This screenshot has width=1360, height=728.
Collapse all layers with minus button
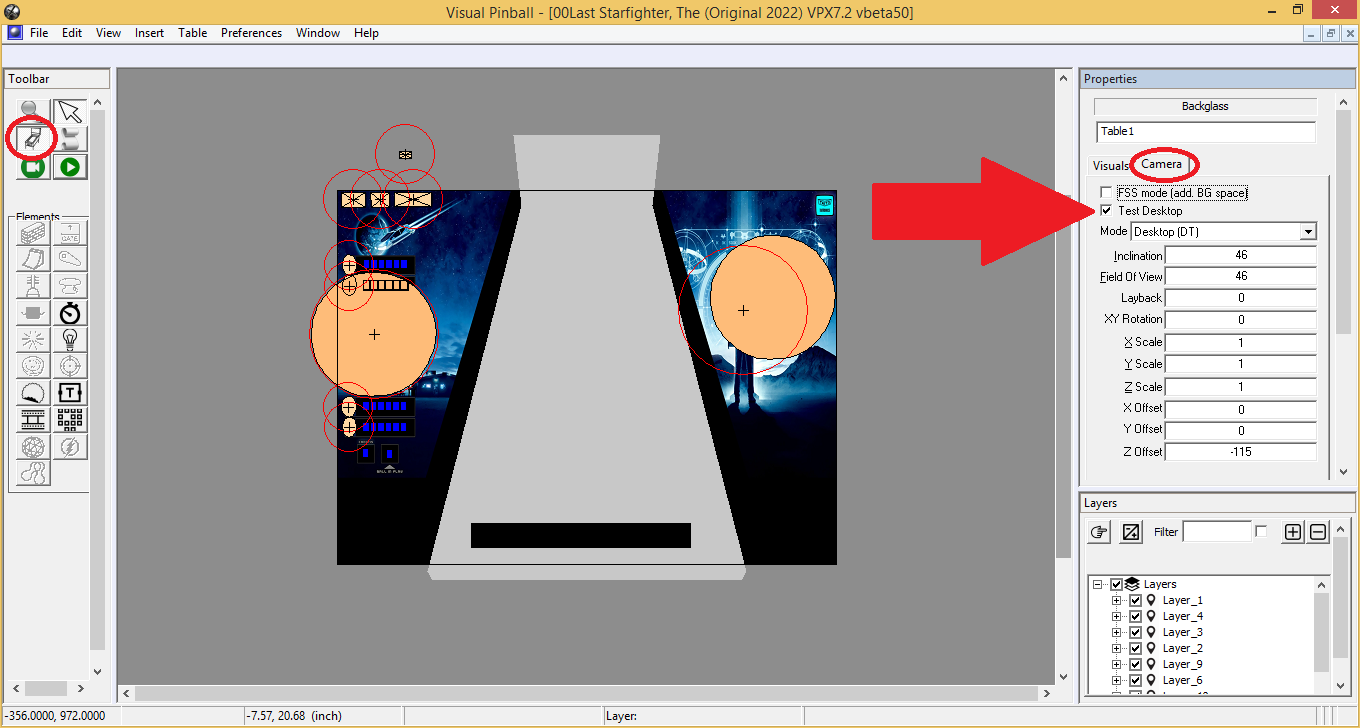click(1318, 532)
